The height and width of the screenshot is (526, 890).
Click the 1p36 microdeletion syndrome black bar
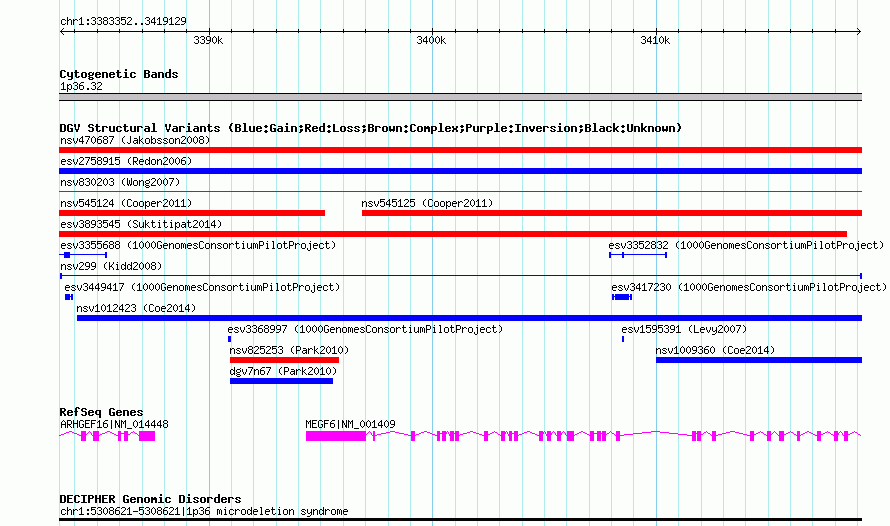[x=460, y=519]
